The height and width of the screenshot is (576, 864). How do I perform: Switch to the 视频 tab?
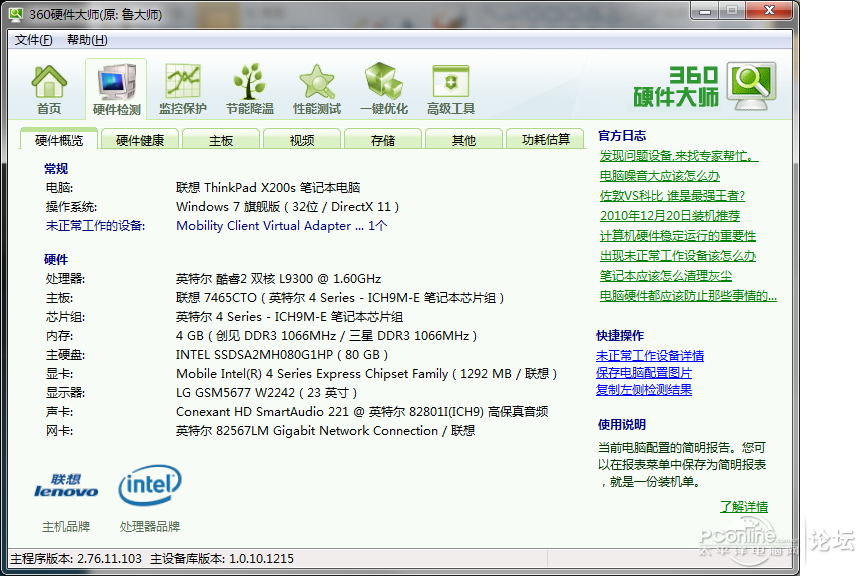coord(302,140)
